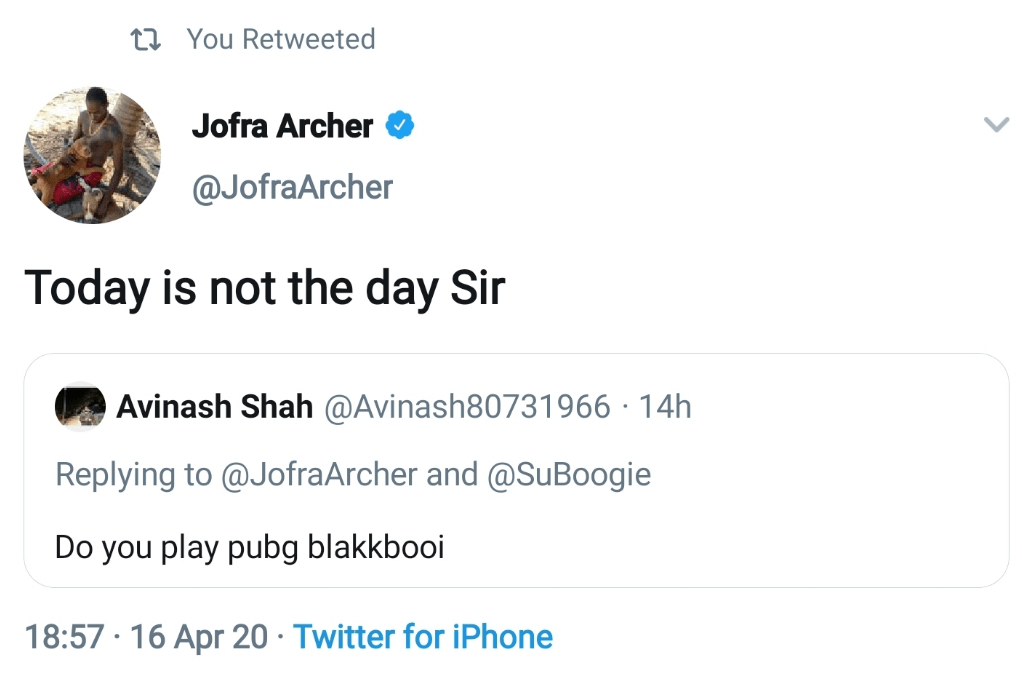Open the @JofraArcher handle under the name
The height and width of the screenshot is (673, 1022).
coord(292,187)
